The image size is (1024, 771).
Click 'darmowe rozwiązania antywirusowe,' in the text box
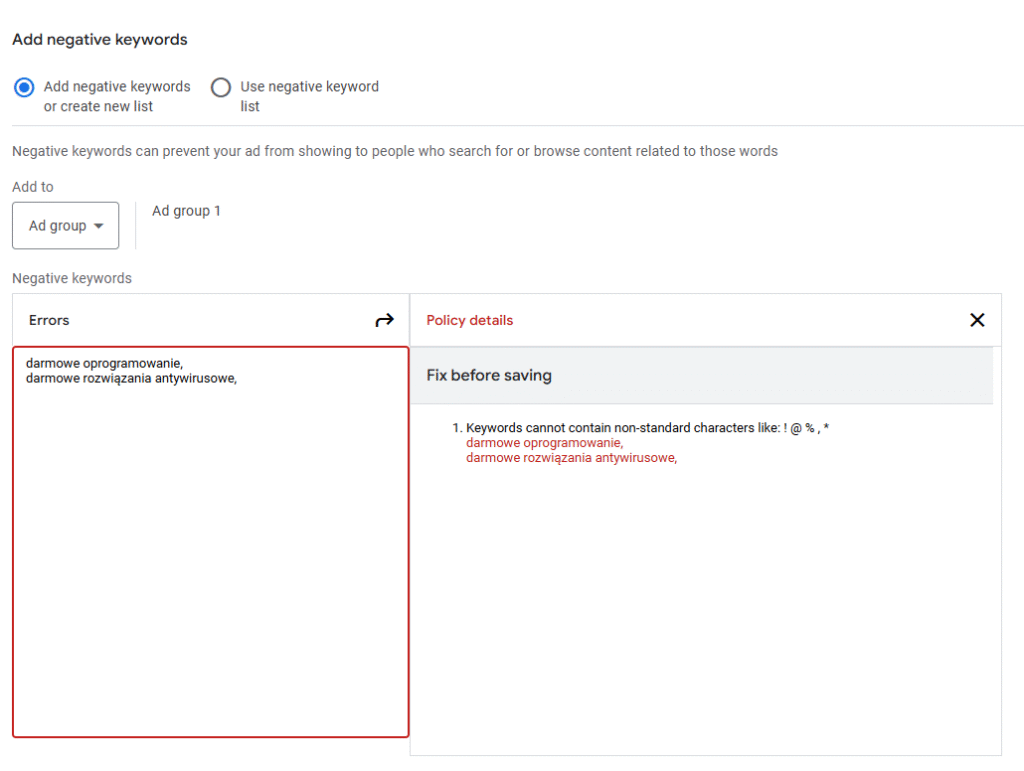131,378
